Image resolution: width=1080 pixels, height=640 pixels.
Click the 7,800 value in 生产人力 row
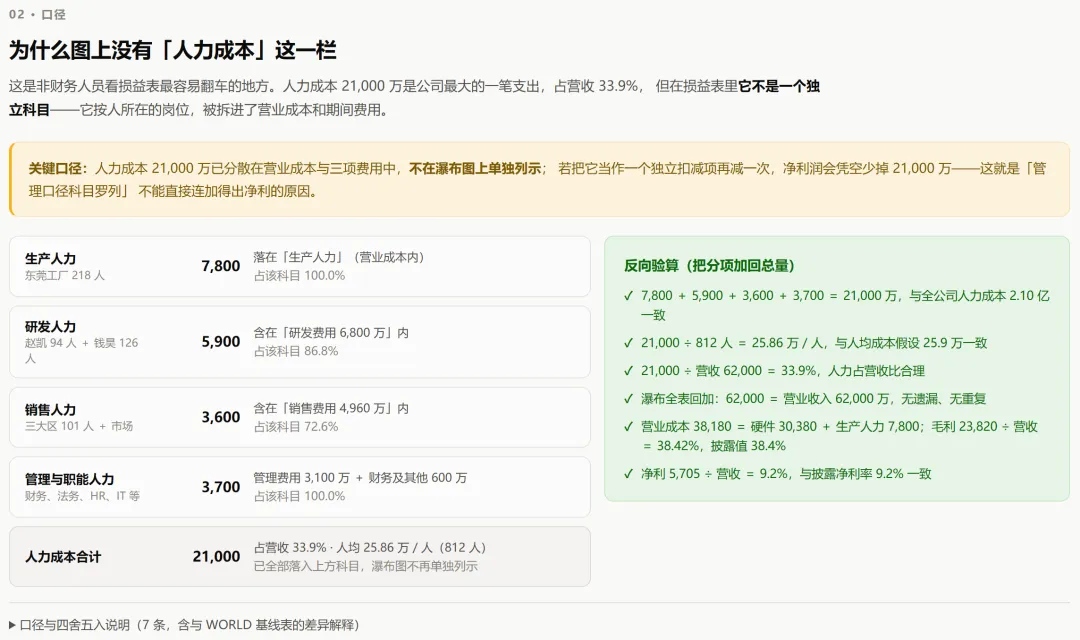(x=220, y=266)
